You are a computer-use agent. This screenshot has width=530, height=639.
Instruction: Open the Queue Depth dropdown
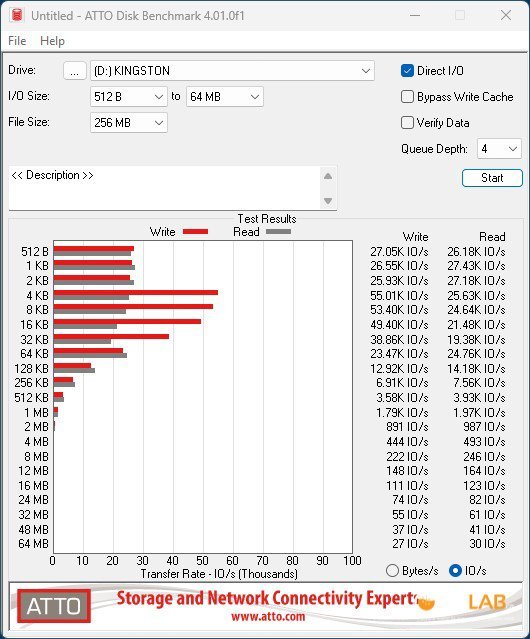499,149
